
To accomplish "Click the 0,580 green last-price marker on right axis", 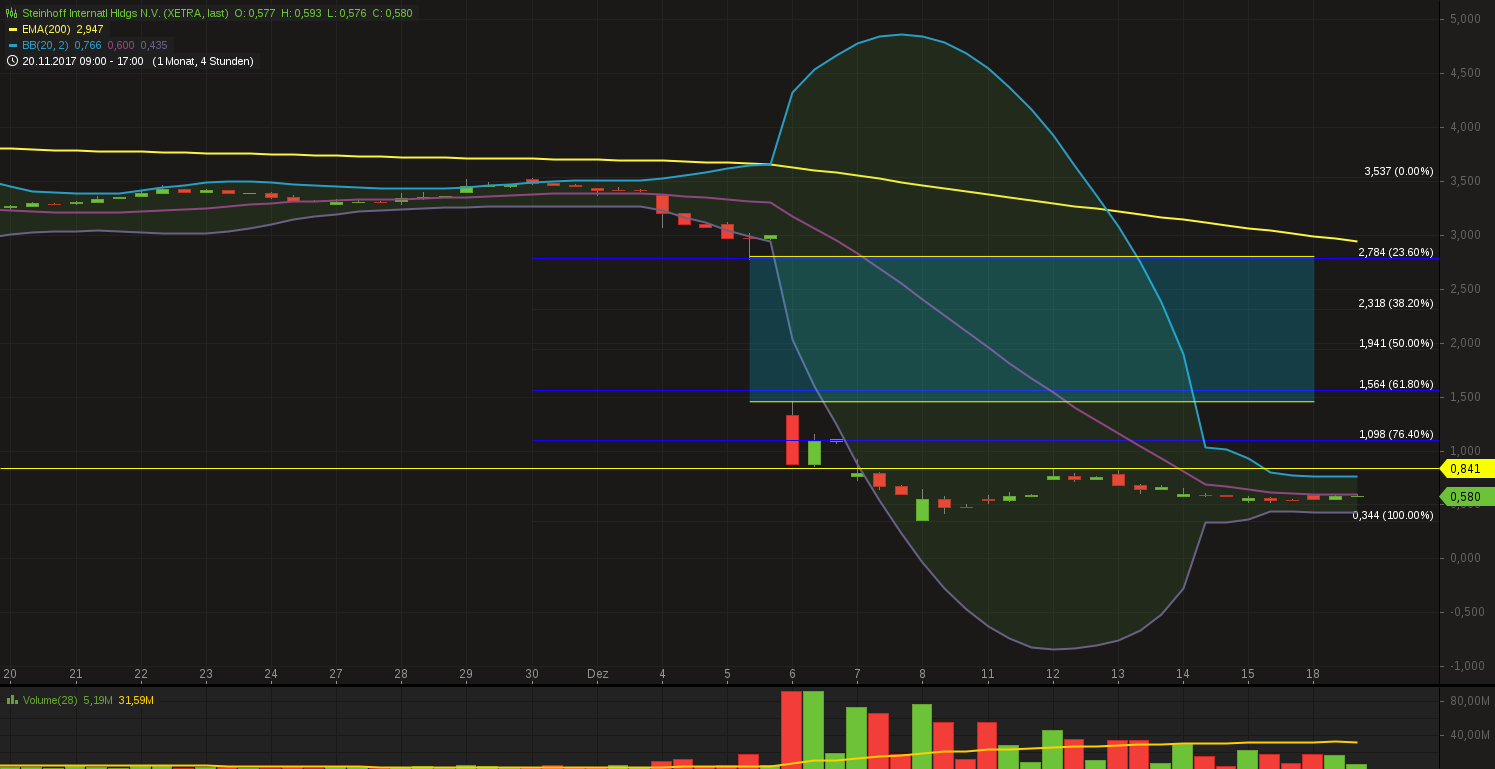I will [x=1466, y=495].
